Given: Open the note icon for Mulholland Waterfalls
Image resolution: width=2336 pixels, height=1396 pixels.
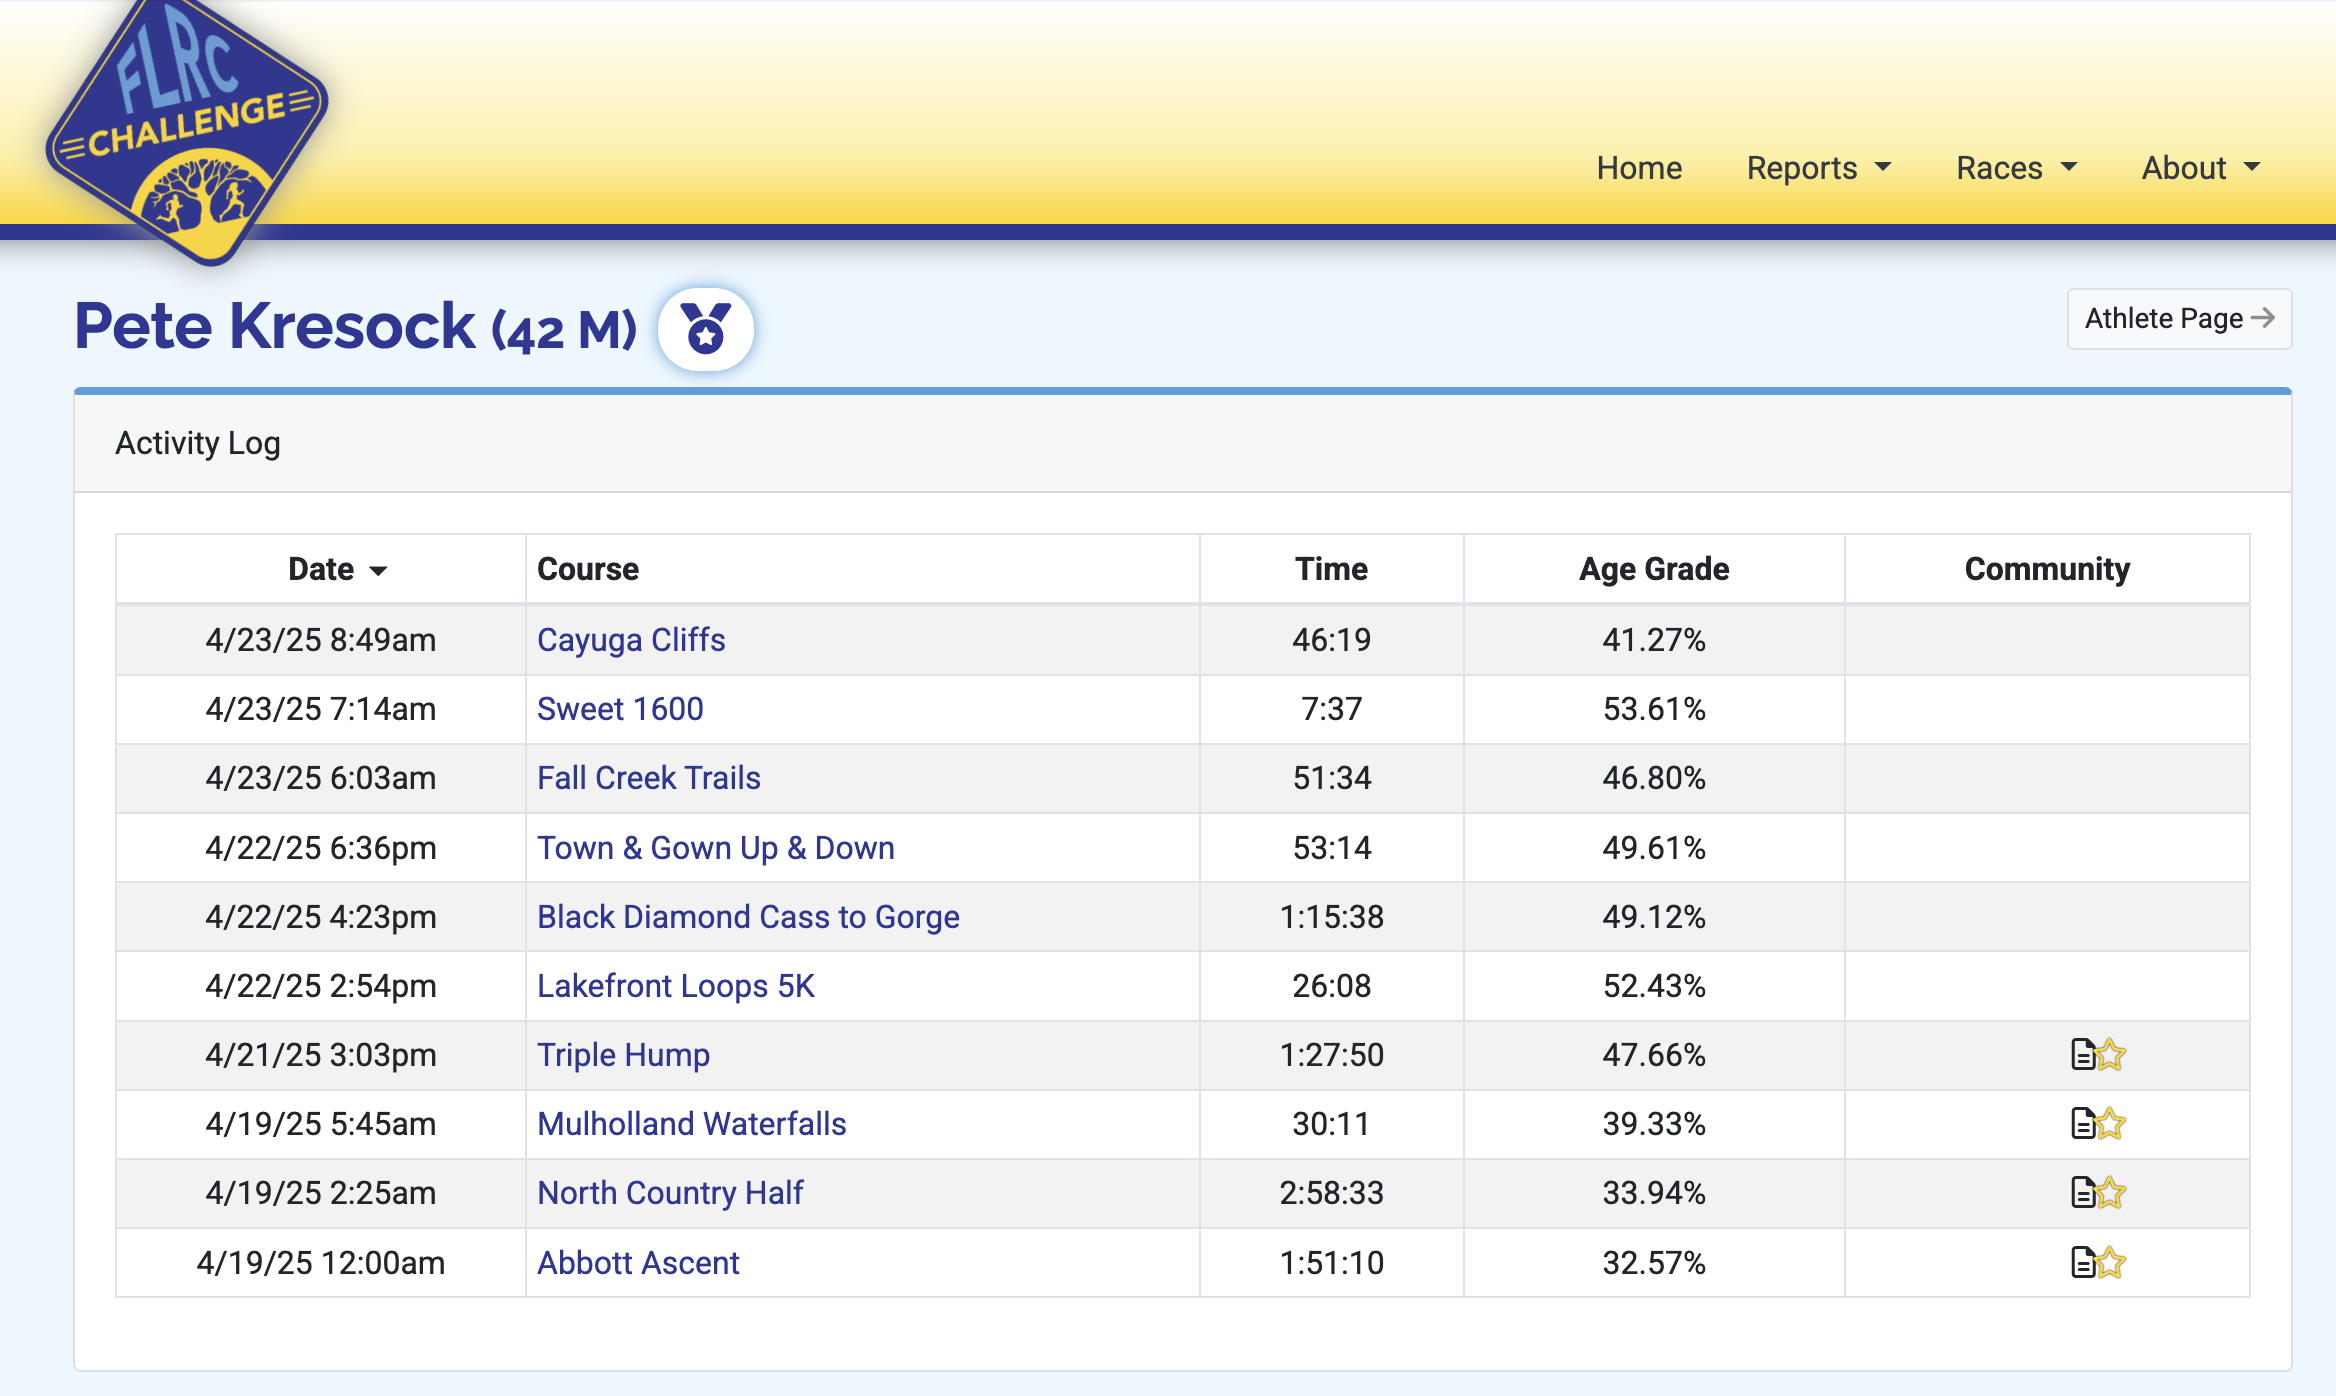Looking at the screenshot, I should point(2083,1124).
